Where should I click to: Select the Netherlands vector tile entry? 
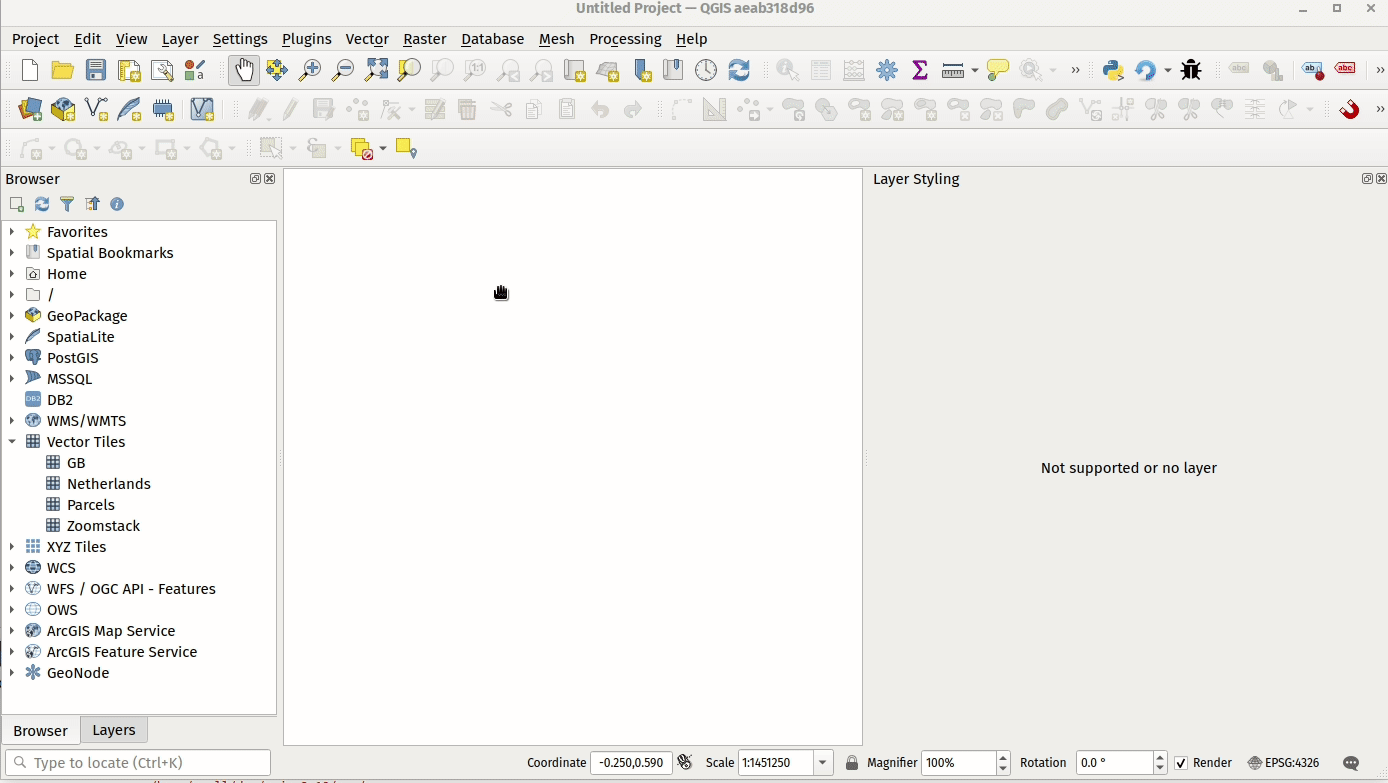point(108,484)
